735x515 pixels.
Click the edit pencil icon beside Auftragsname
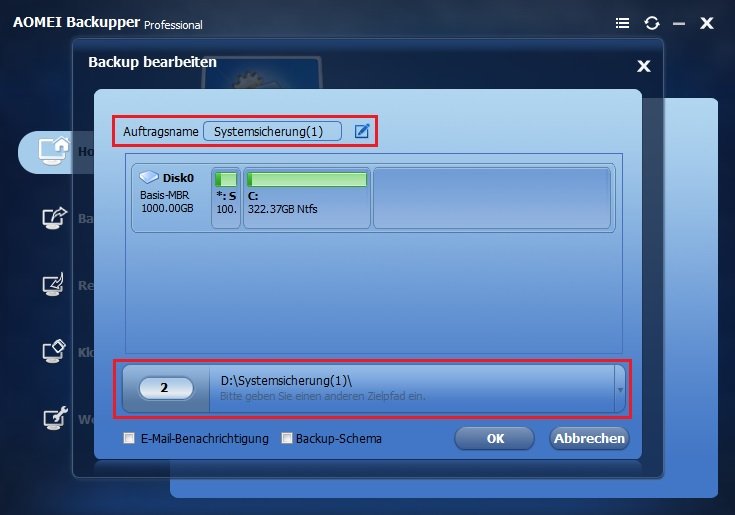(x=362, y=131)
